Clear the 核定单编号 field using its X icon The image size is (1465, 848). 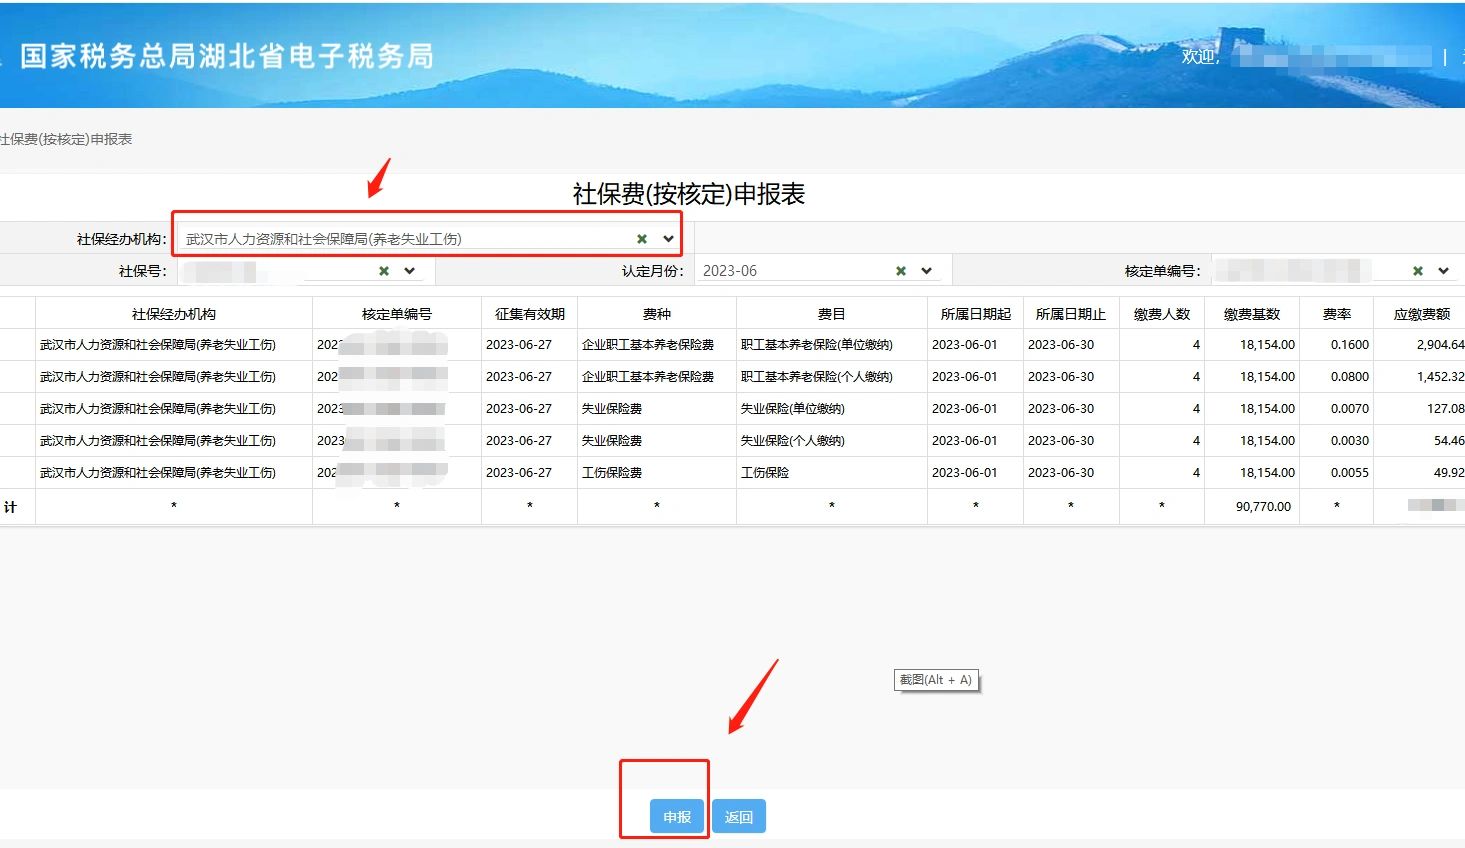click(1418, 271)
